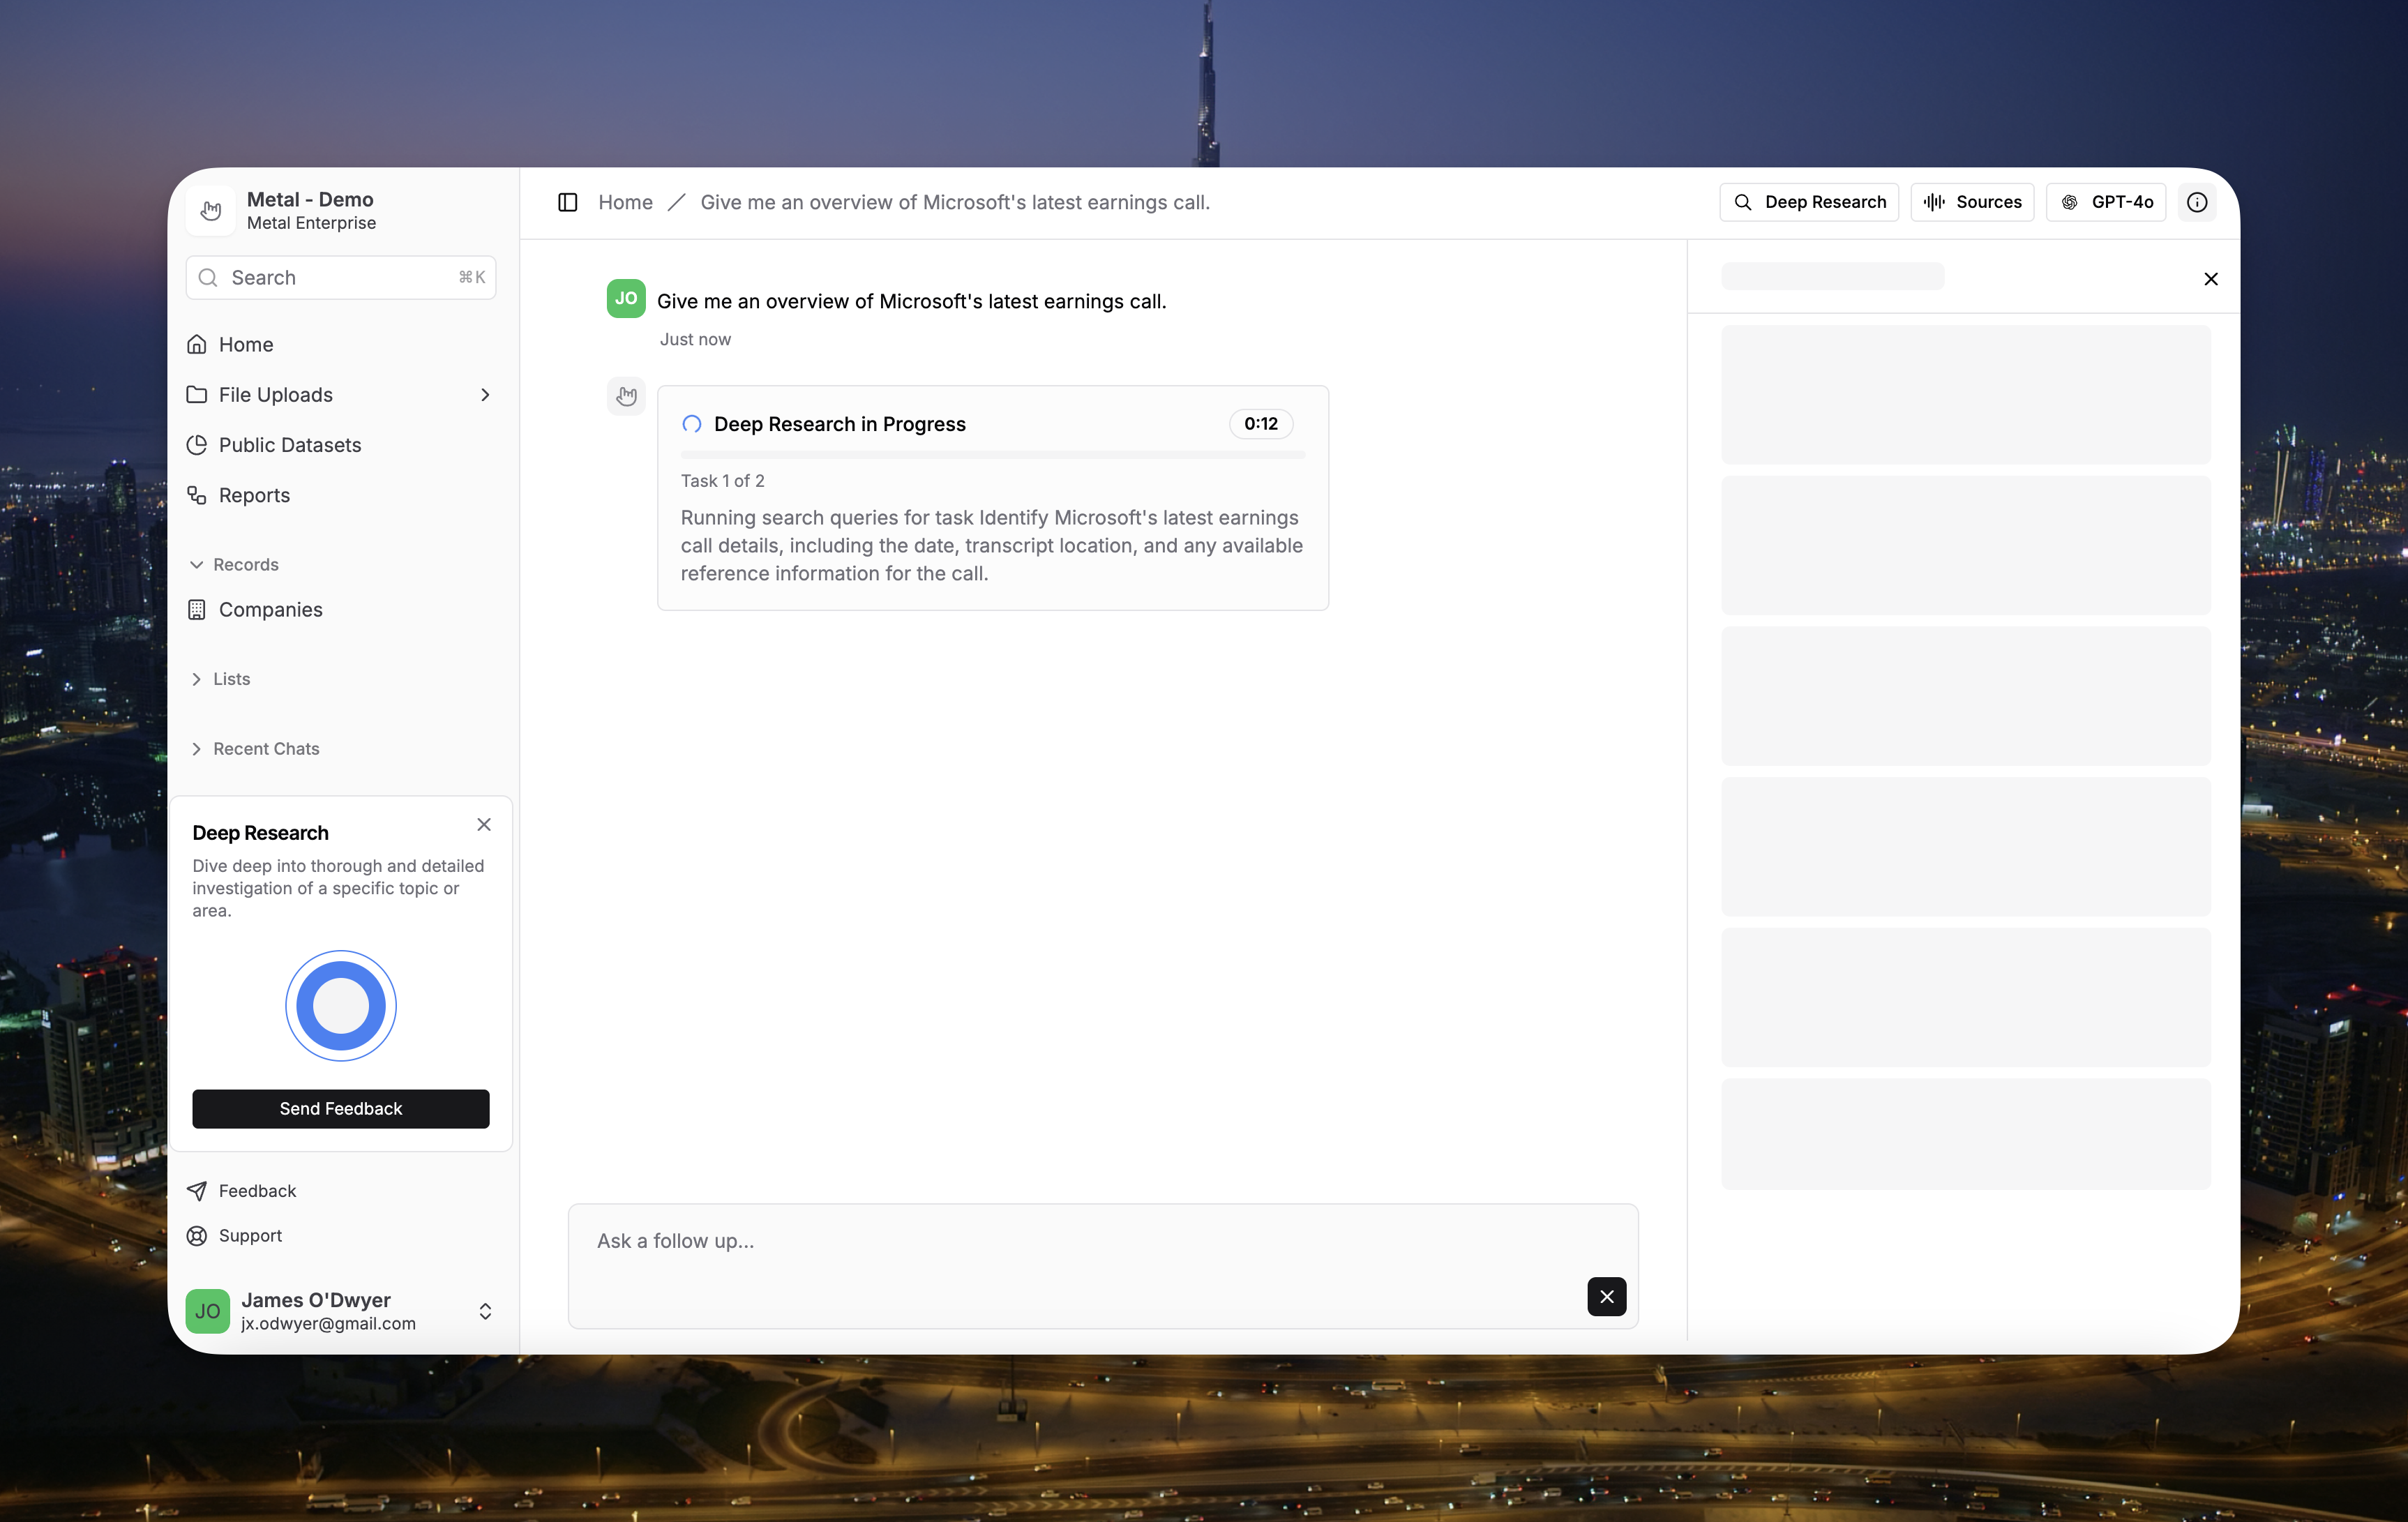Toggle Deep Research mode button
2408x1522 pixels.
[1808, 202]
